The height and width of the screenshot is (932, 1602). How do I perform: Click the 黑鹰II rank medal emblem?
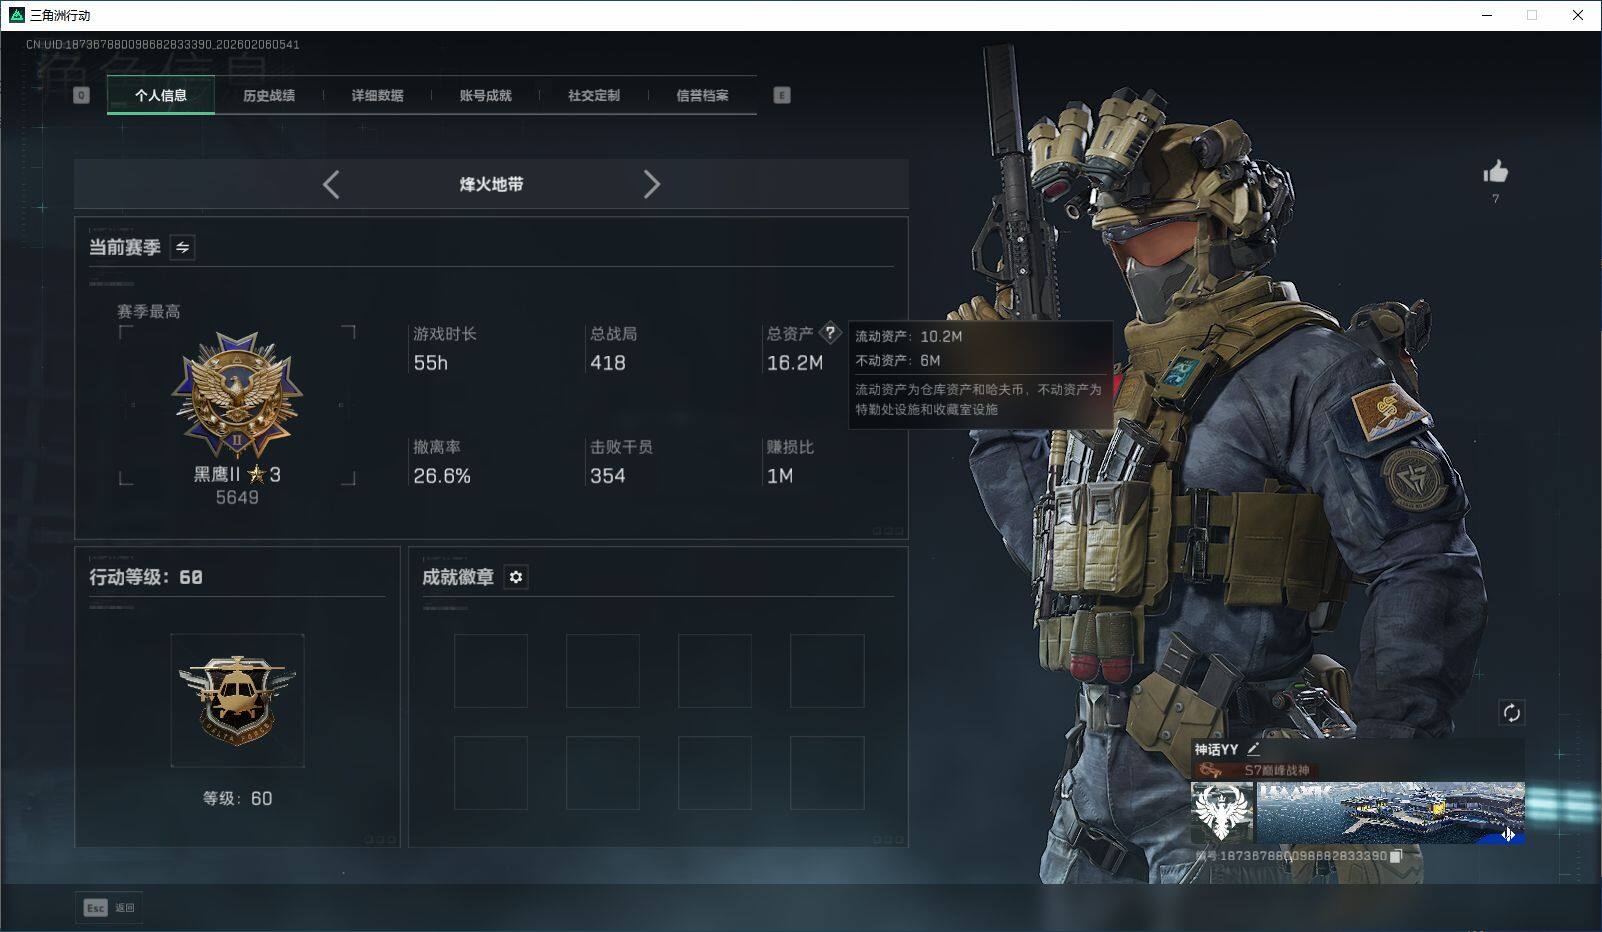coord(237,395)
